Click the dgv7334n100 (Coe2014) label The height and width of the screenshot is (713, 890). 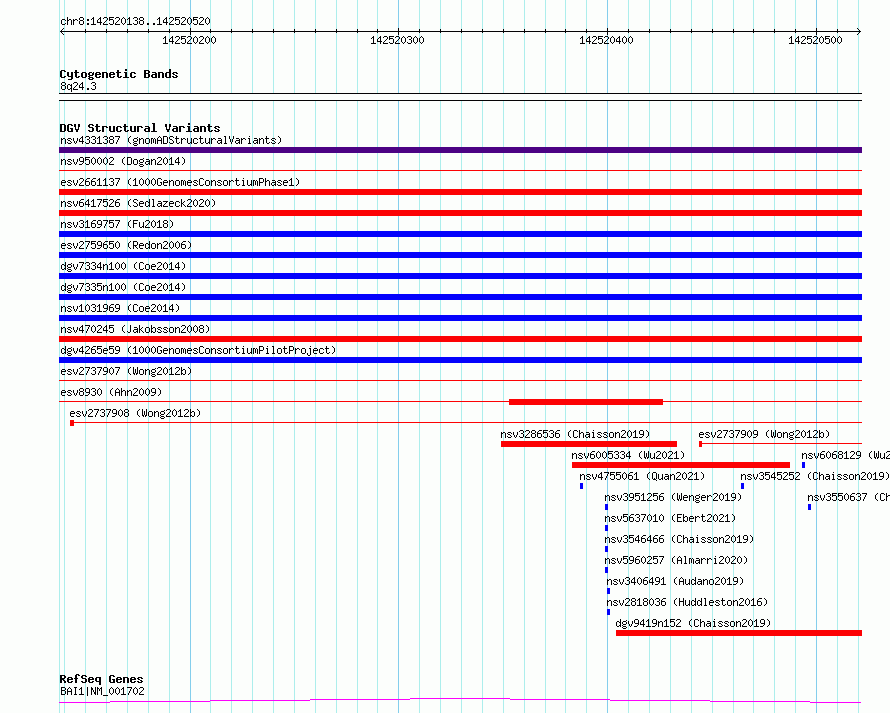point(123,266)
